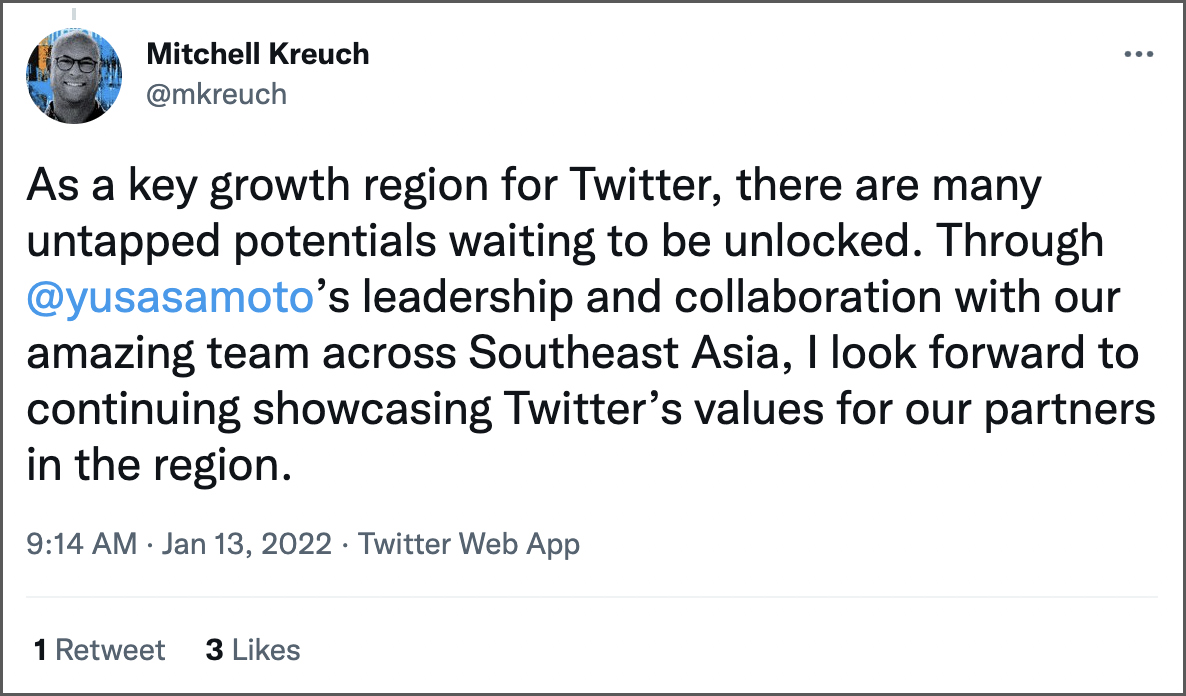Open the @yusasamoto mention link
1186x696 pixels.
point(170,298)
